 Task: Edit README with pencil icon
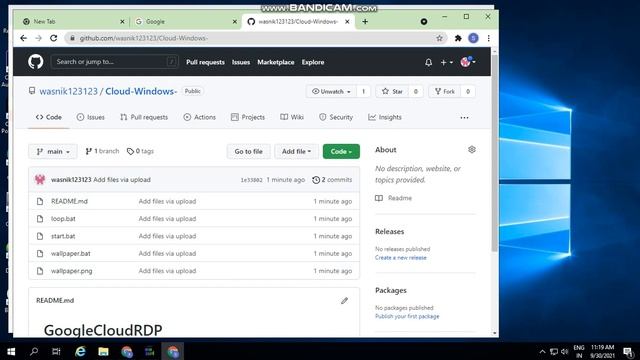point(344,301)
